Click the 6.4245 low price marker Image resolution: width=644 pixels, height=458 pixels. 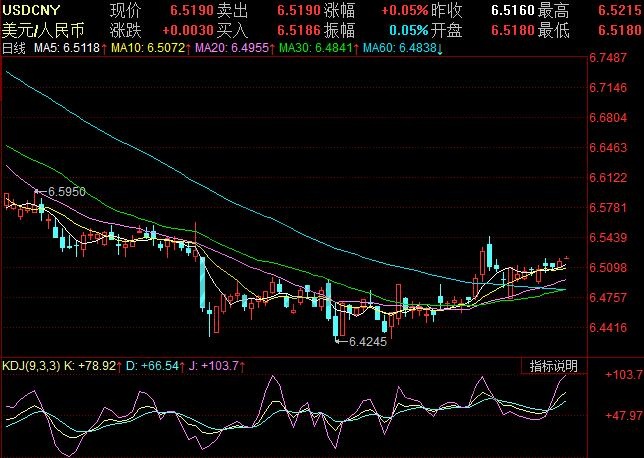366,341
